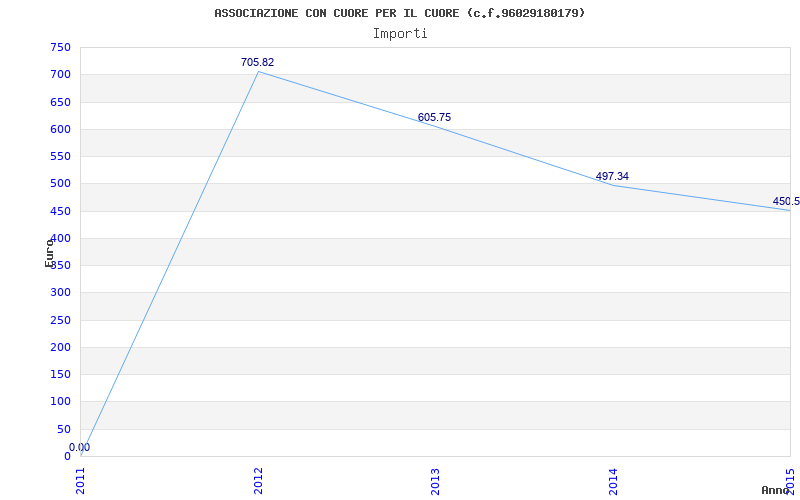Click the 550 y-axis value
800x500 pixels.
(60, 157)
